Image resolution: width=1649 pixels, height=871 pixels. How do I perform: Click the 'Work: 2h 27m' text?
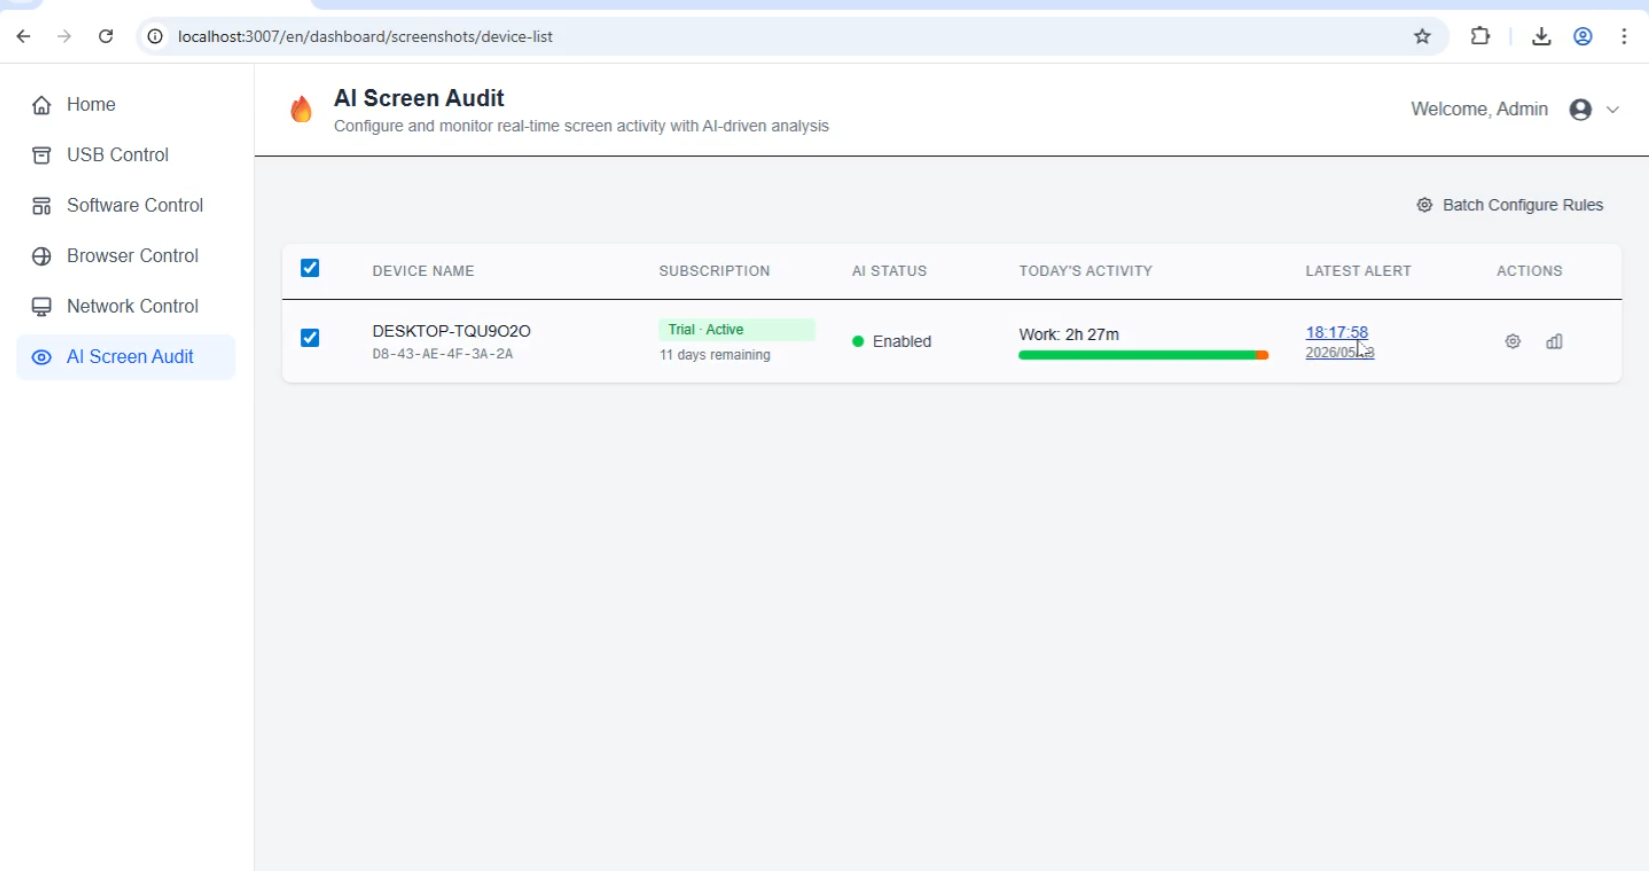(1069, 335)
